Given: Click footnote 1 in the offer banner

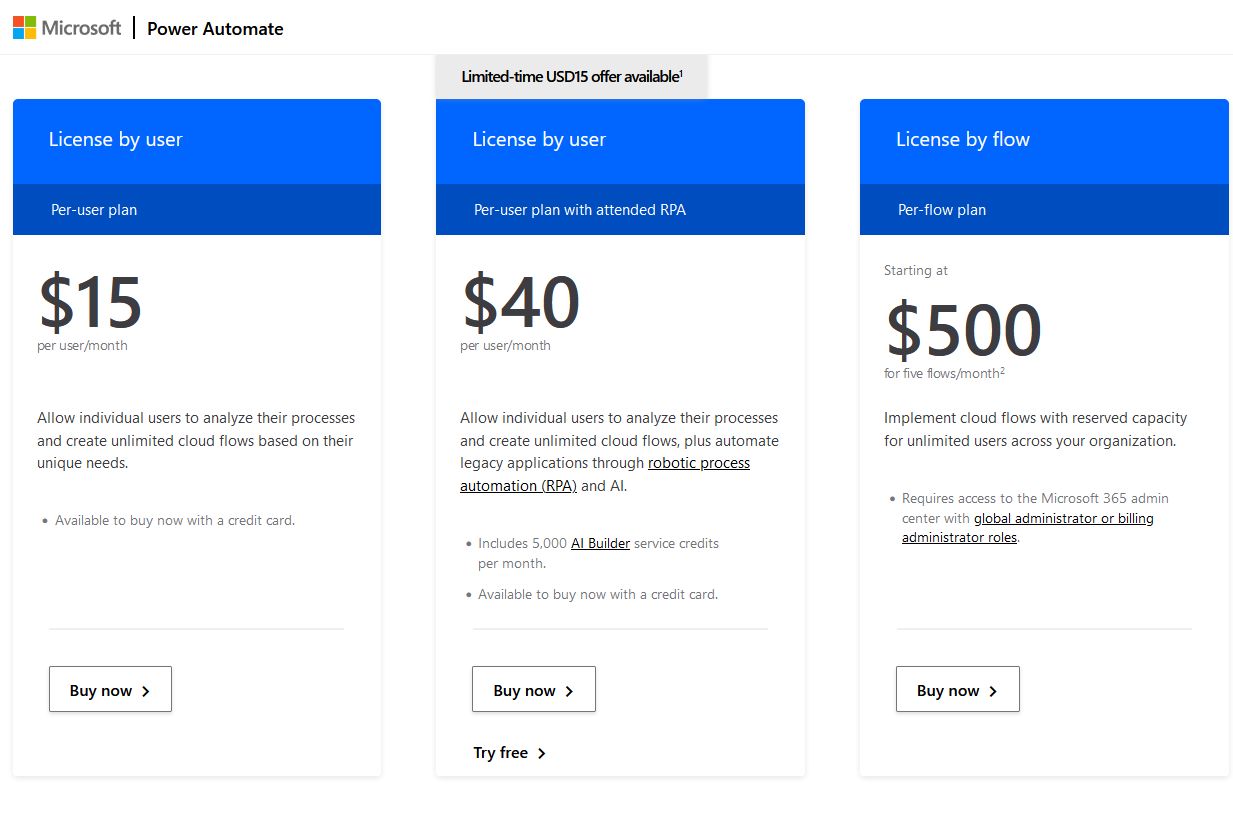Looking at the screenshot, I should point(682,72).
